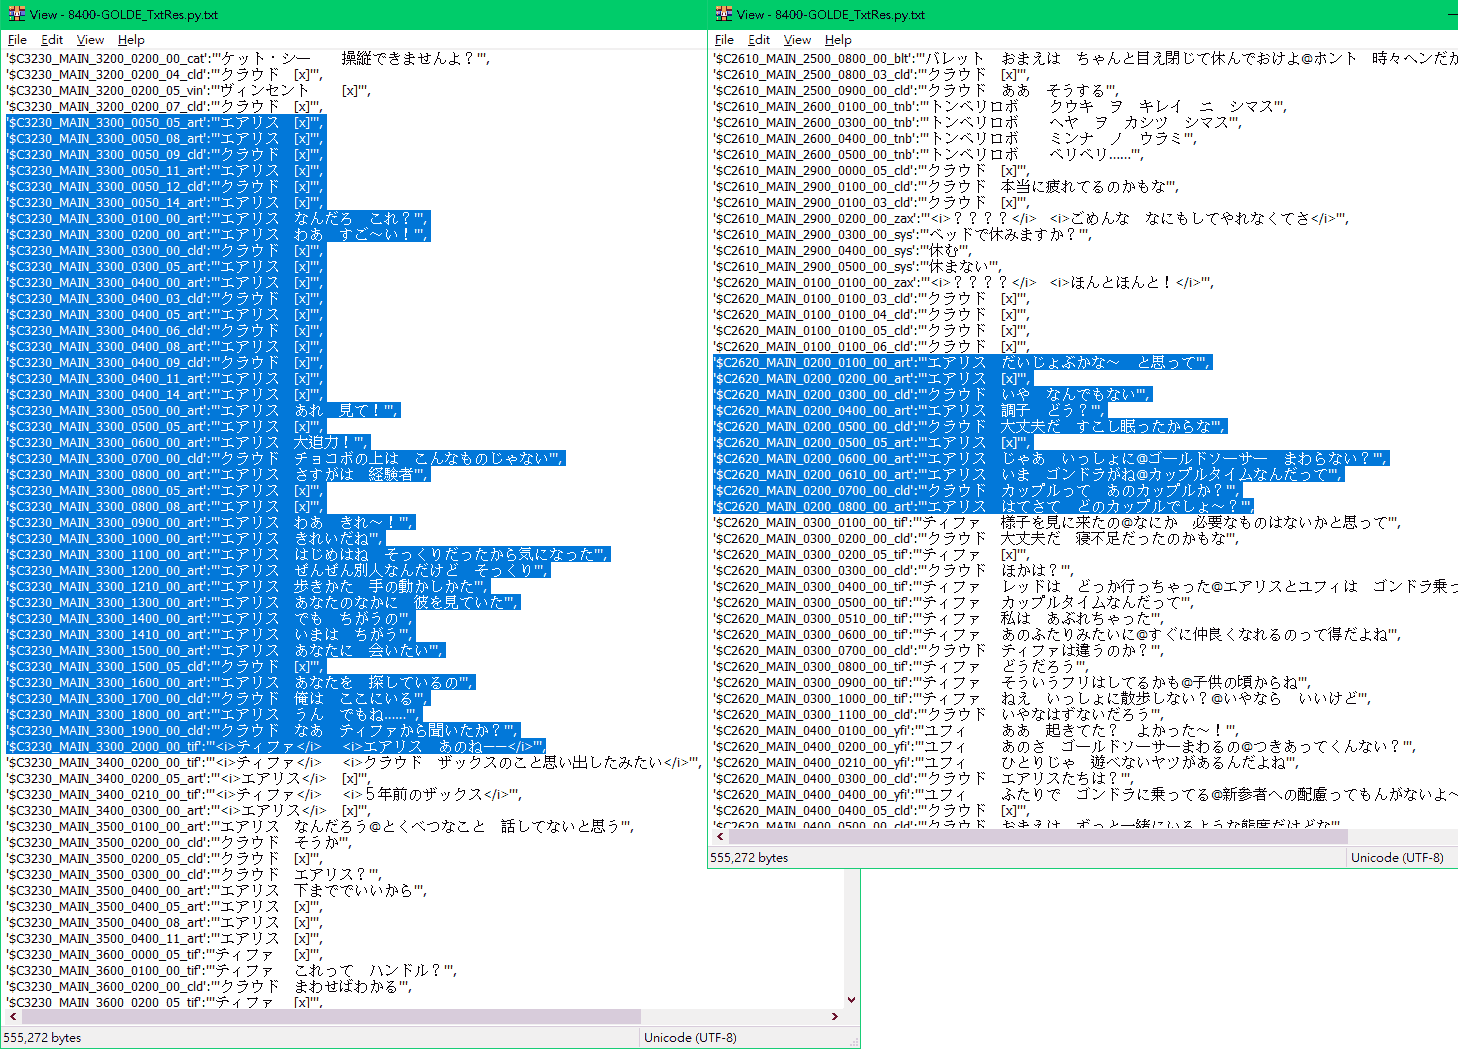Click the line '$C2620_MAIN_0300_1100_00_cld'

(x=939, y=715)
